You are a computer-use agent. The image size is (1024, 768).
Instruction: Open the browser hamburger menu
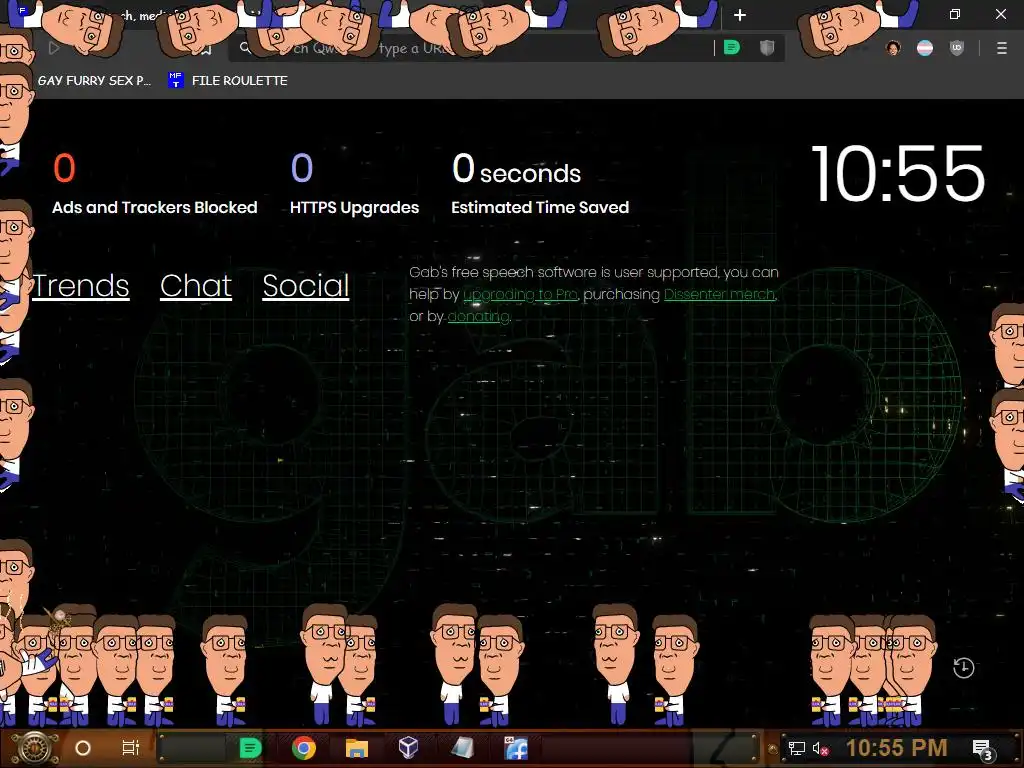(x=1001, y=48)
